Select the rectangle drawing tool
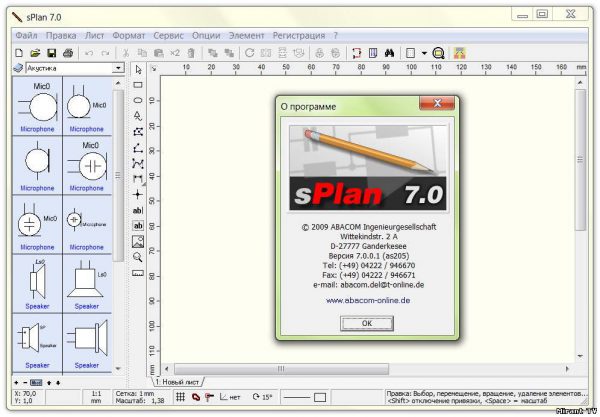The width and height of the screenshot is (600, 417). (x=138, y=85)
